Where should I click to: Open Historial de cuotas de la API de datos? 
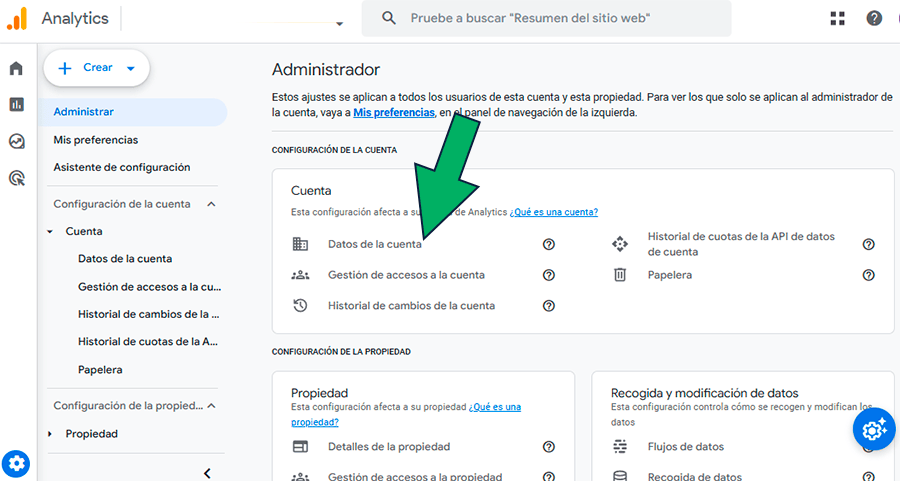[741, 244]
